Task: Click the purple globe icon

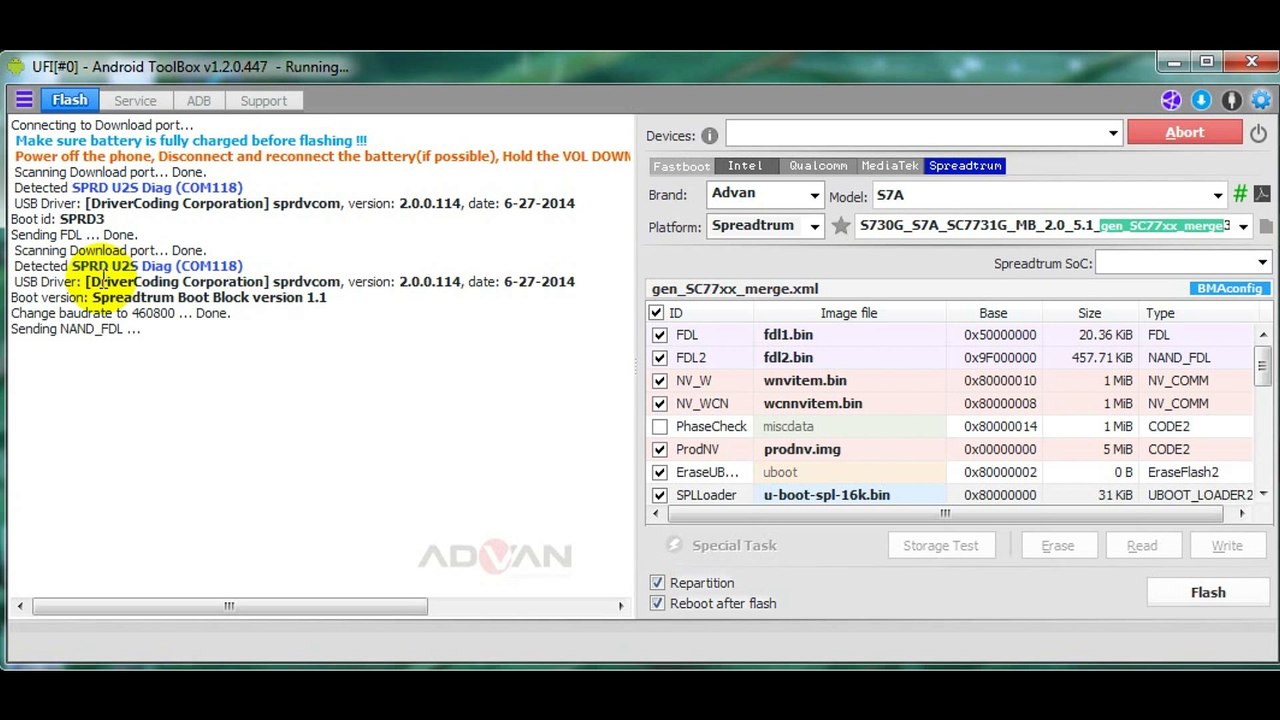Action: pyautogui.click(x=1171, y=100)
